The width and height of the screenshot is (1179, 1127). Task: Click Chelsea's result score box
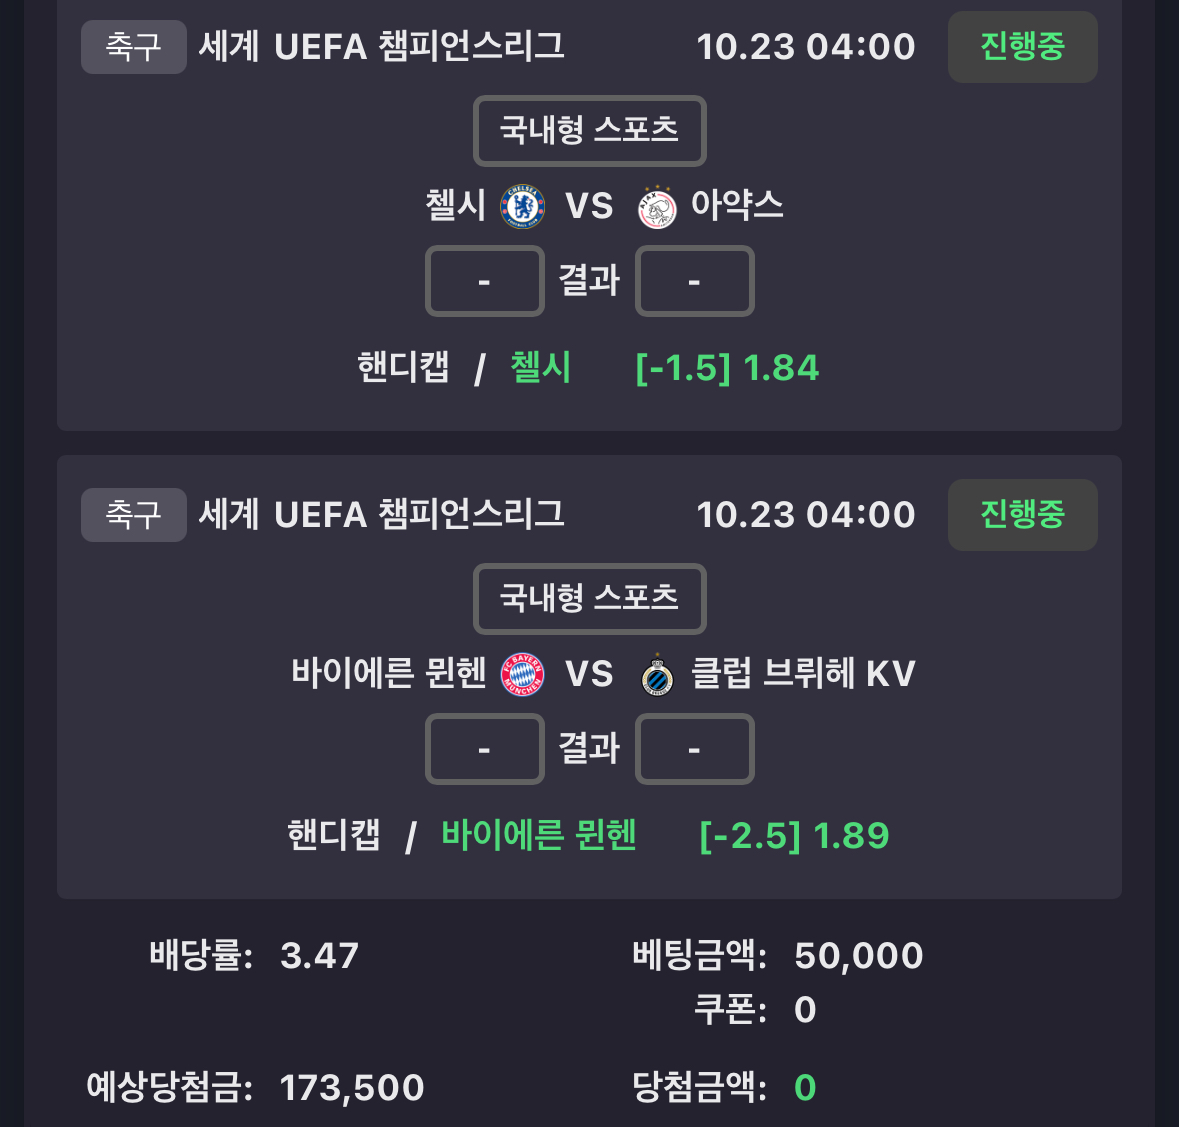(485, 281)
